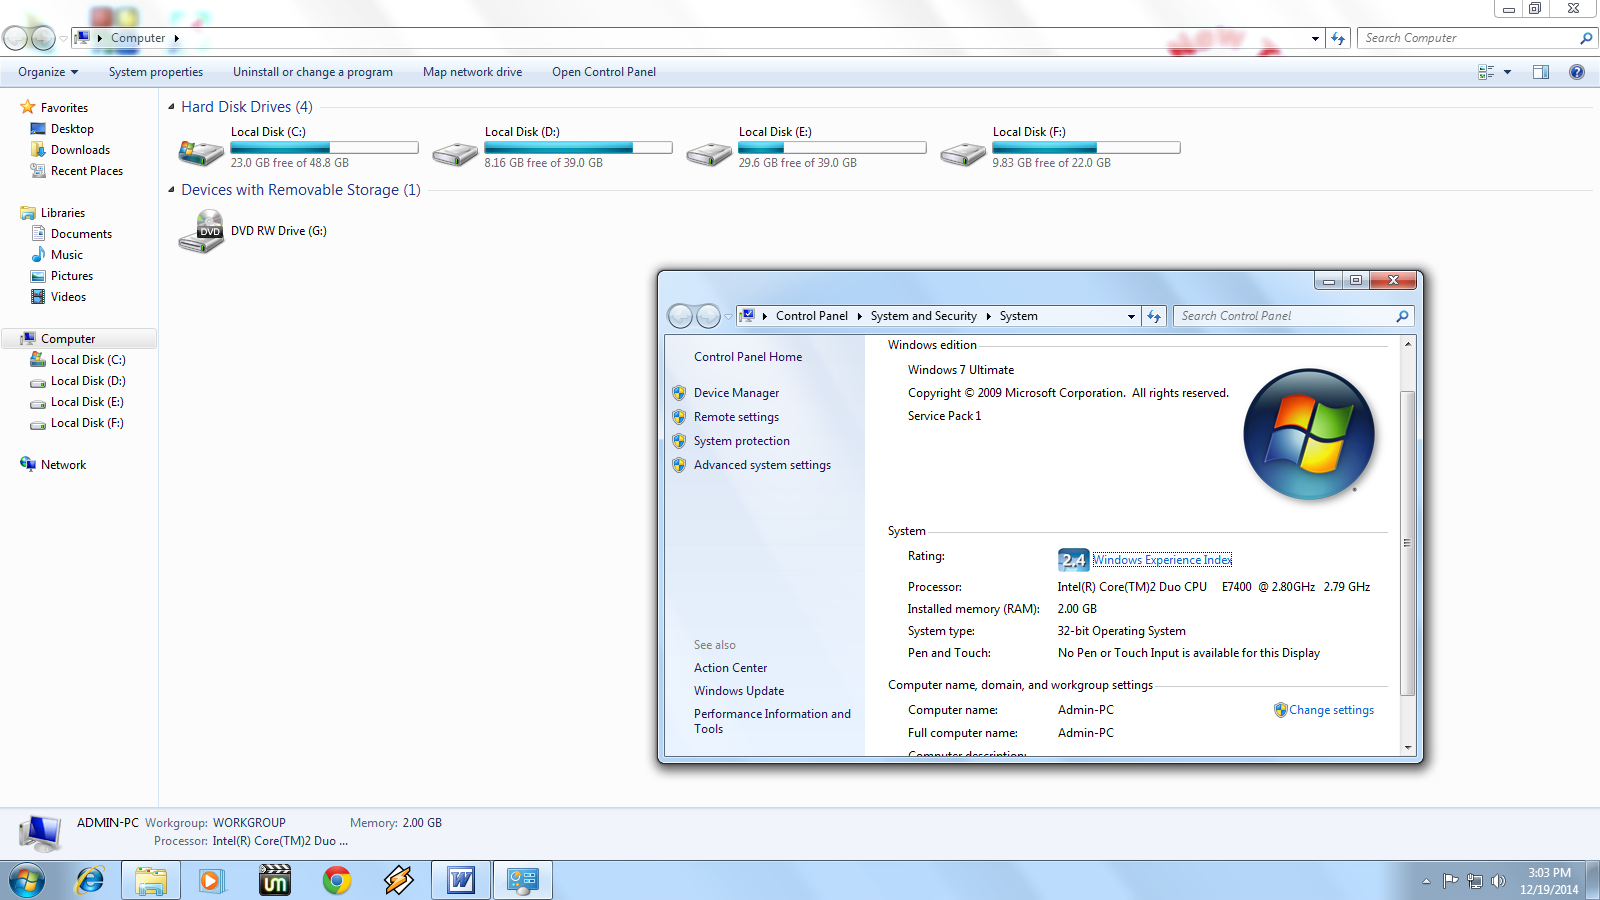Image resolution: width=1600 pixels, height=900 pixels.
Task: Toggle the preview pane icon
Action: click(1541, 72)
